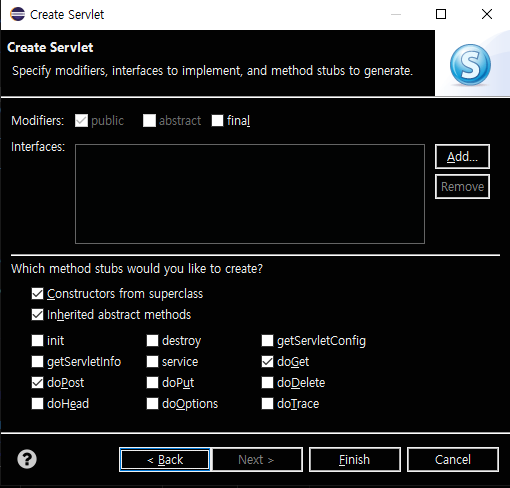Click the Add... interface button
This screenshot has width=510, height=488.
462,157
